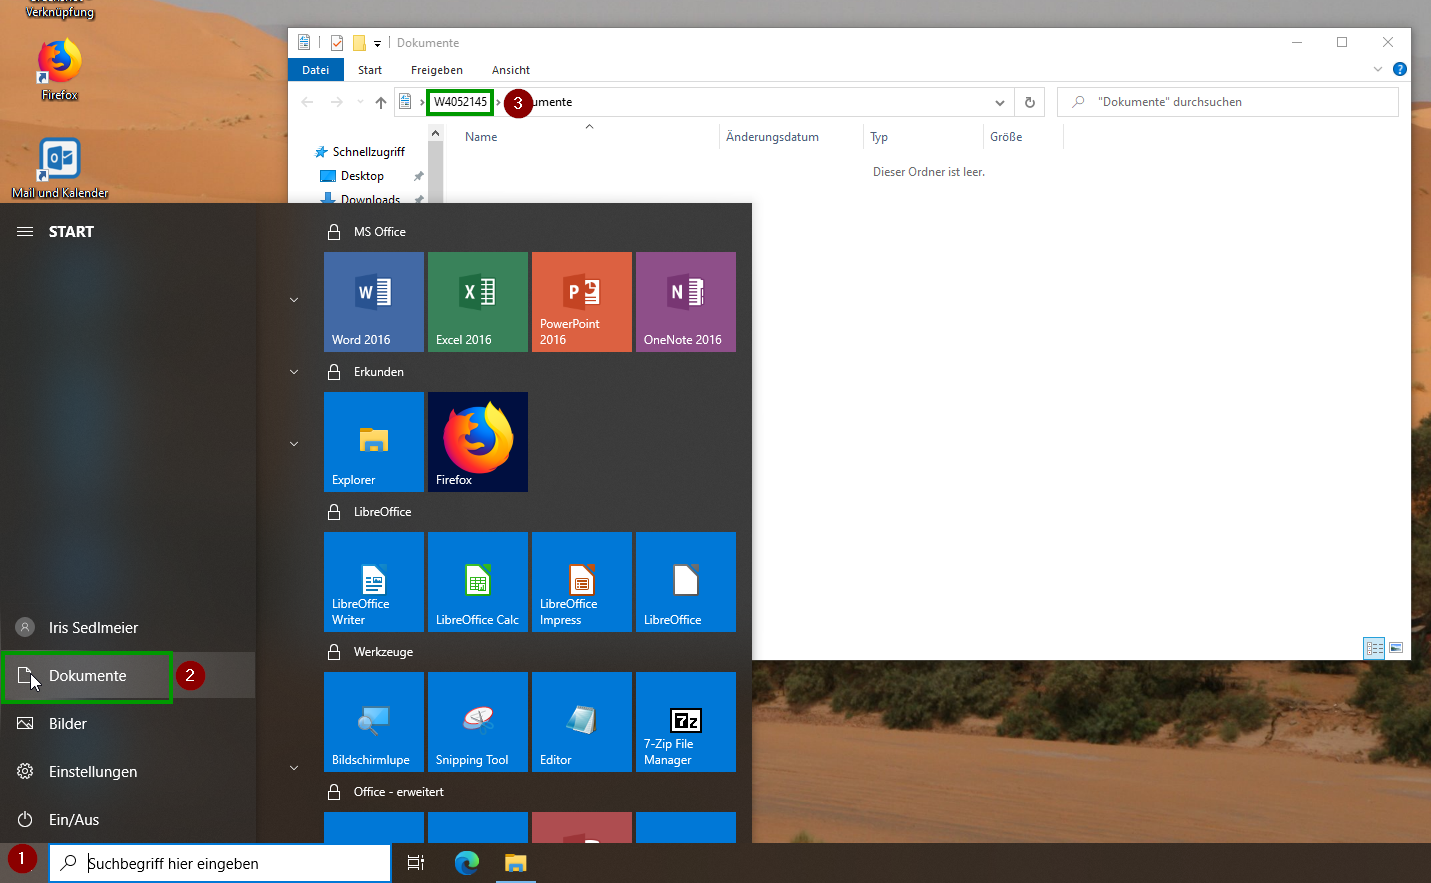
Task: Go up one folder level in Explorer
Action: (x=381, y=102)
